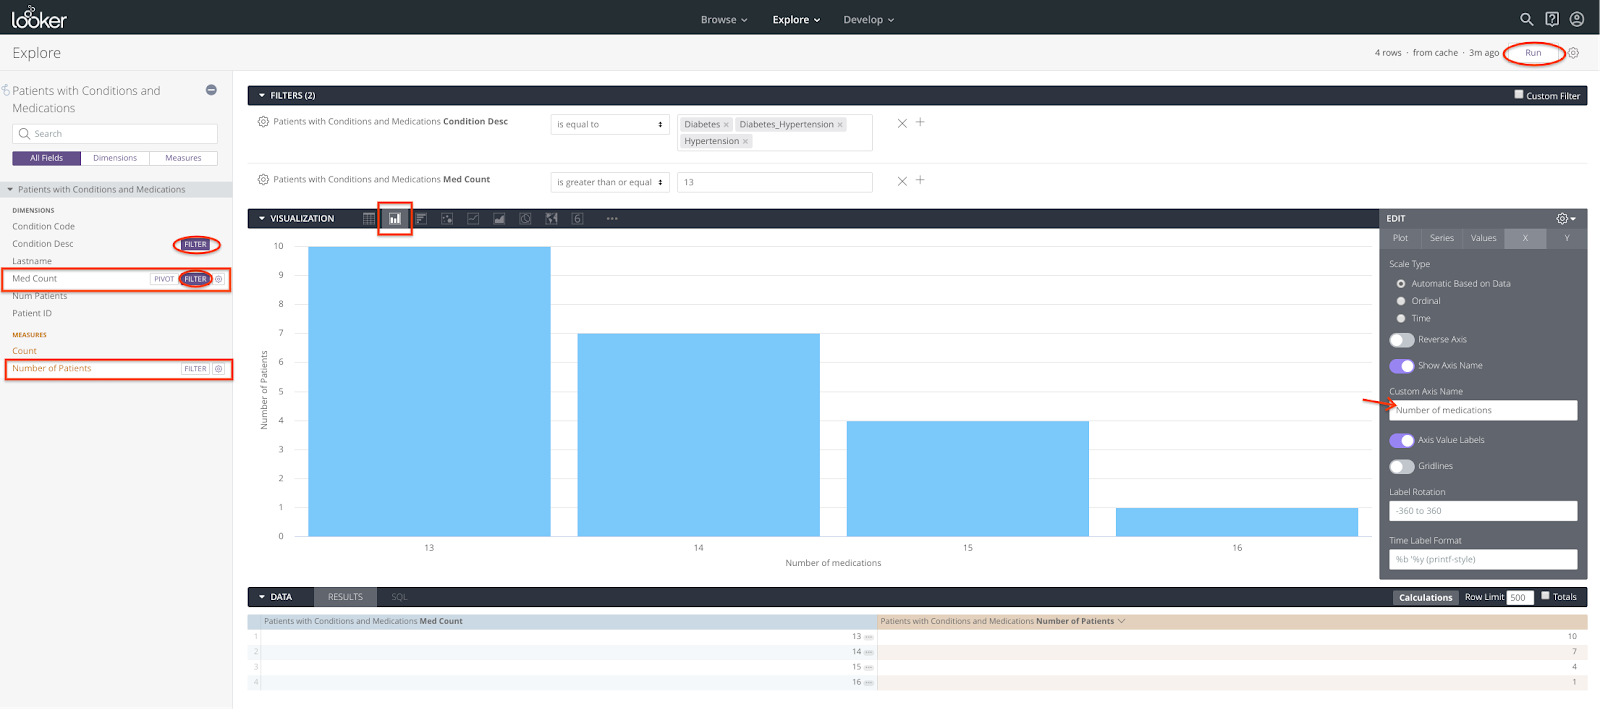Open the 'is greater than or equal' dropdown
Image resolution: width=1600 pixels, height=710 pixels.
[609, 182]
